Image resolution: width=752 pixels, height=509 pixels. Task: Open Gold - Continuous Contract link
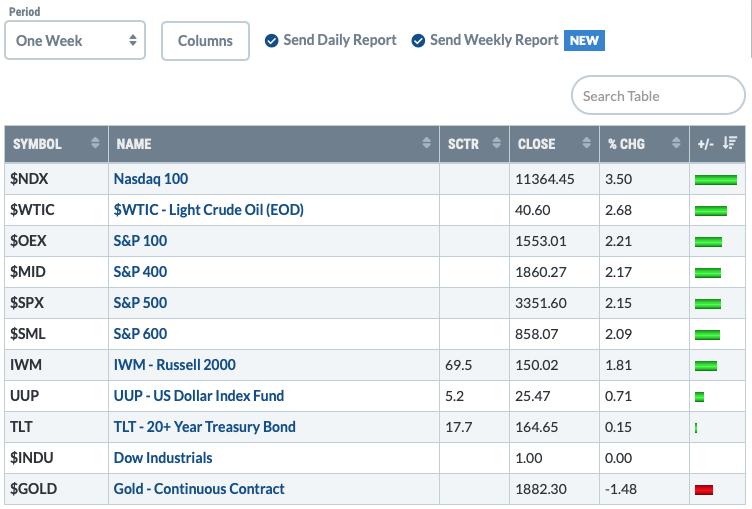pyautogui.click(x=199, y=489)
